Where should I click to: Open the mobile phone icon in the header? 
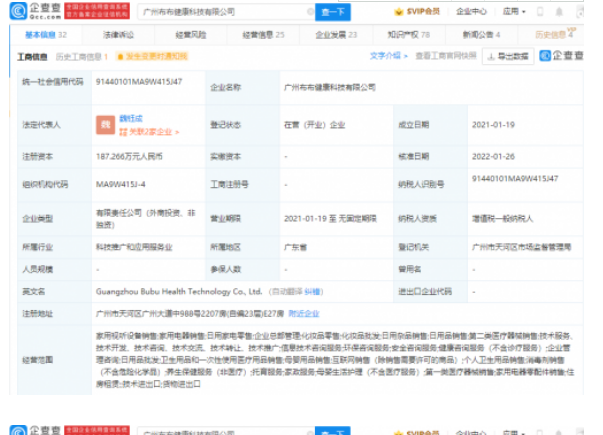pyautogui.click(x=540, y=12)
